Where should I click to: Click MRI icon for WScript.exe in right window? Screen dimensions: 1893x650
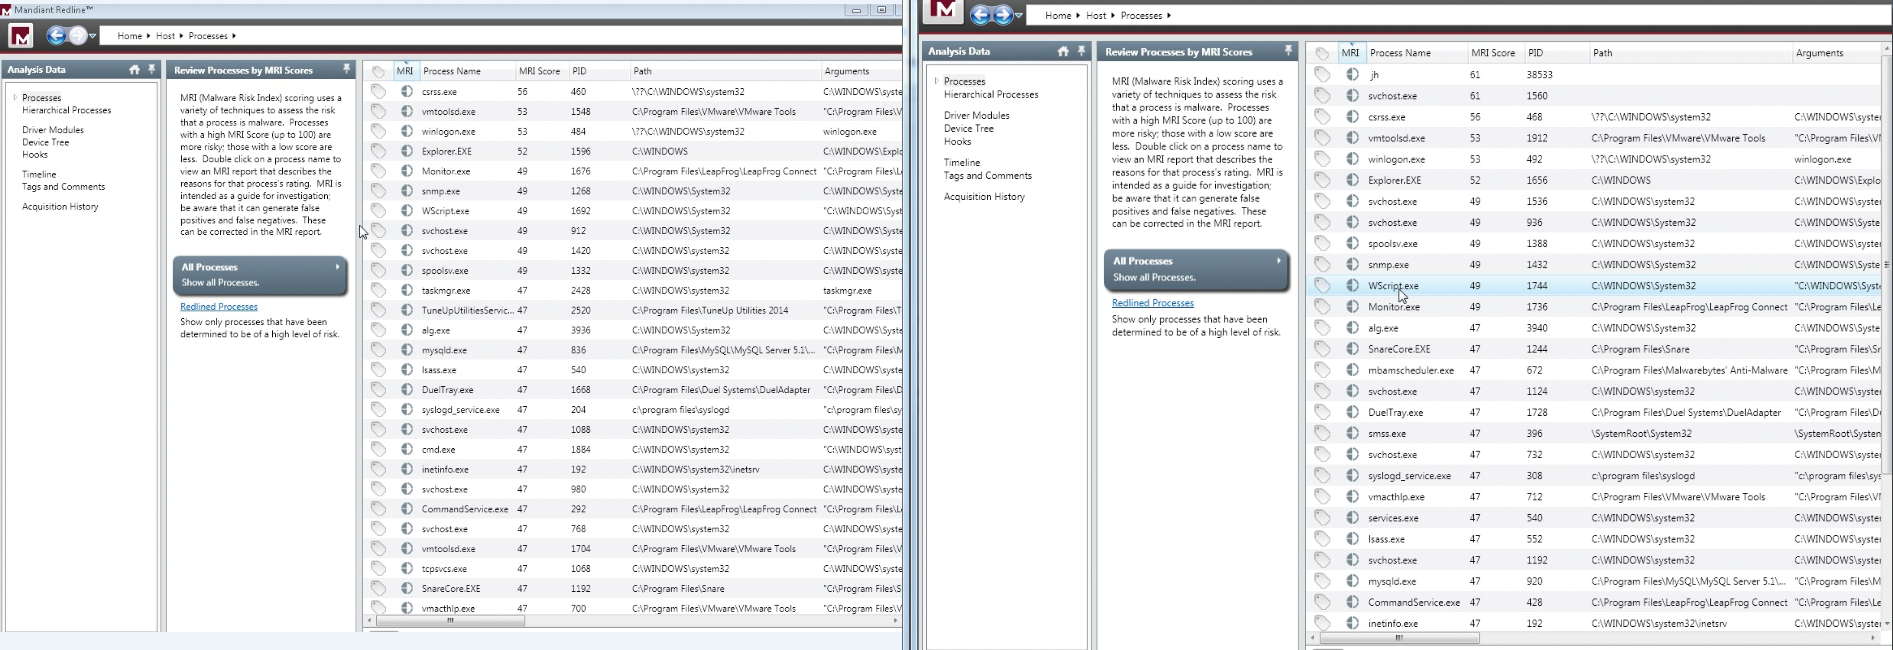pyautogui.click(x=1352, y=285)
